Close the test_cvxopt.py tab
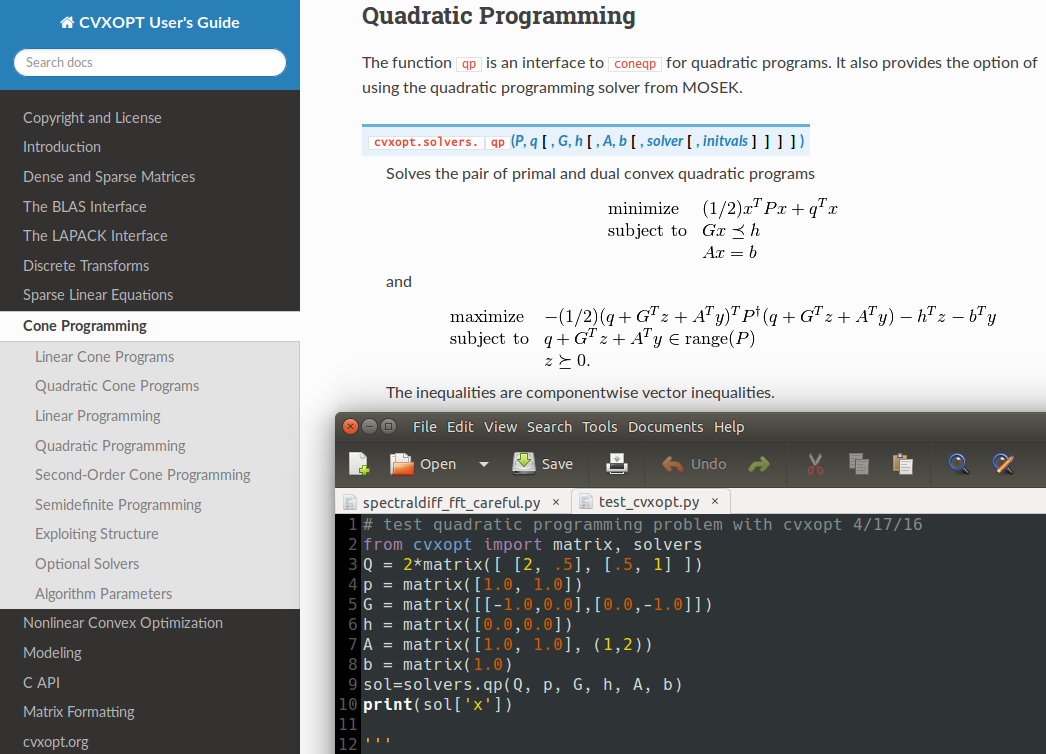Viewport: 1046px width, 754px height. (x=715, y=502)
